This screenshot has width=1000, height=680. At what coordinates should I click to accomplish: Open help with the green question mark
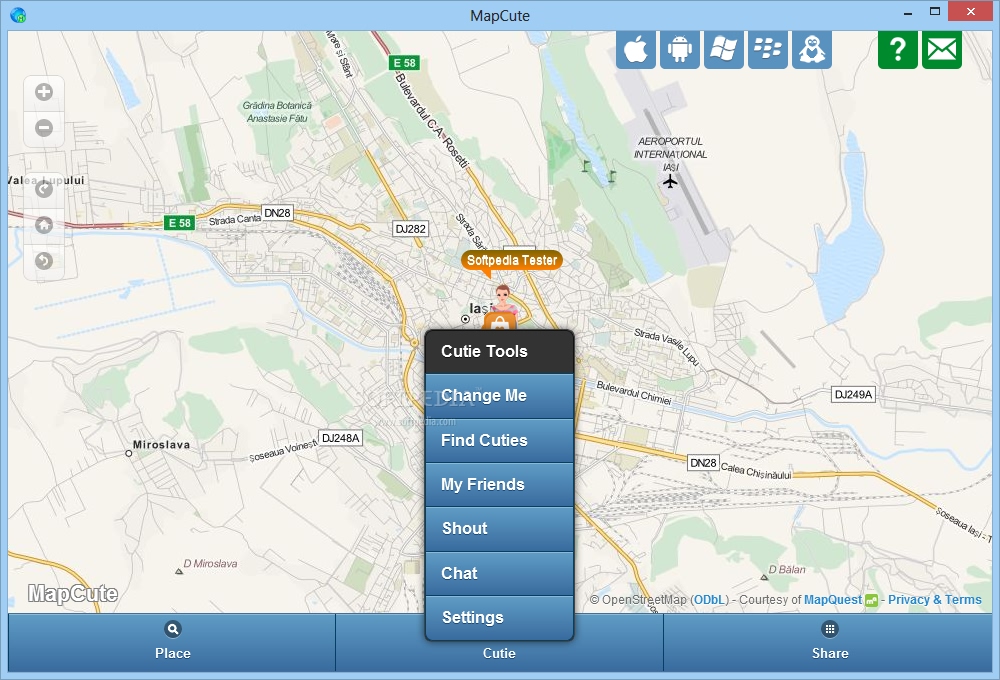[897, 49]
